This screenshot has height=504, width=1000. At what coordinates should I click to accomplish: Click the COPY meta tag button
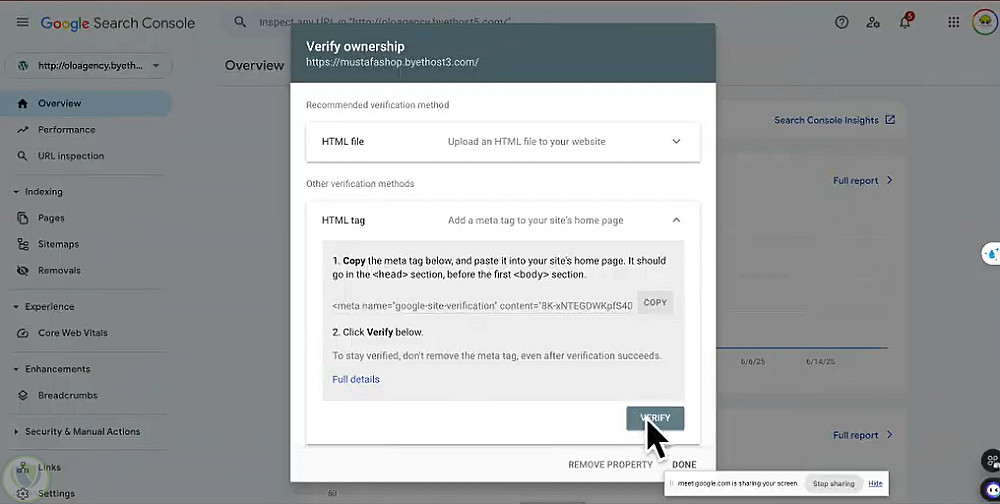coord(655,302)
